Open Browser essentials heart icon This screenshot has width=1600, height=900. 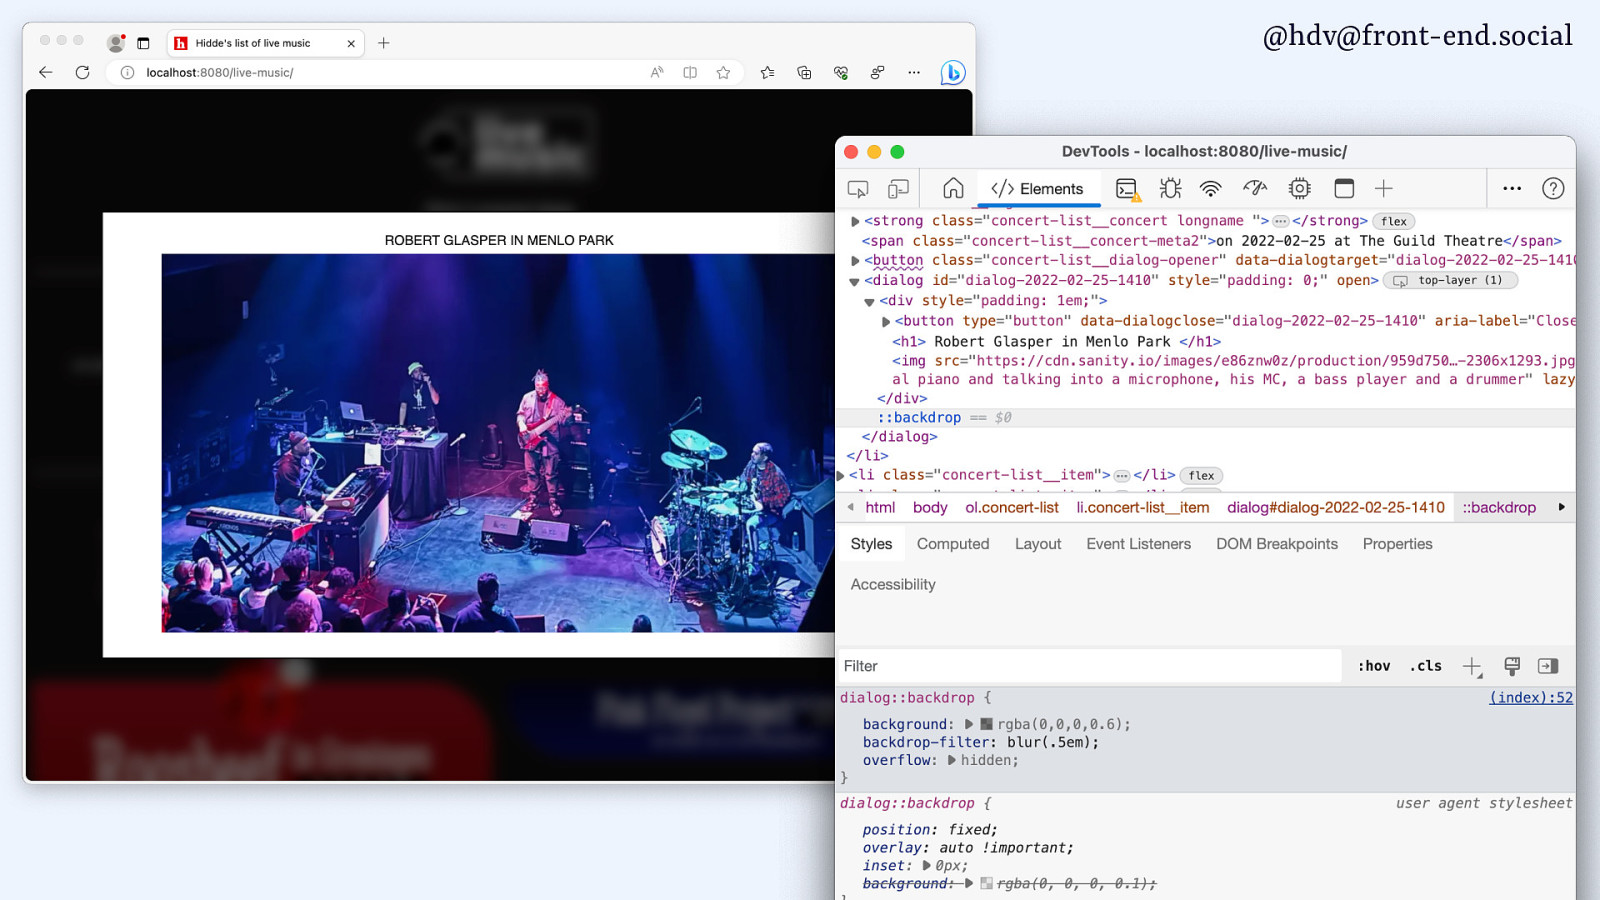point(841,72)
